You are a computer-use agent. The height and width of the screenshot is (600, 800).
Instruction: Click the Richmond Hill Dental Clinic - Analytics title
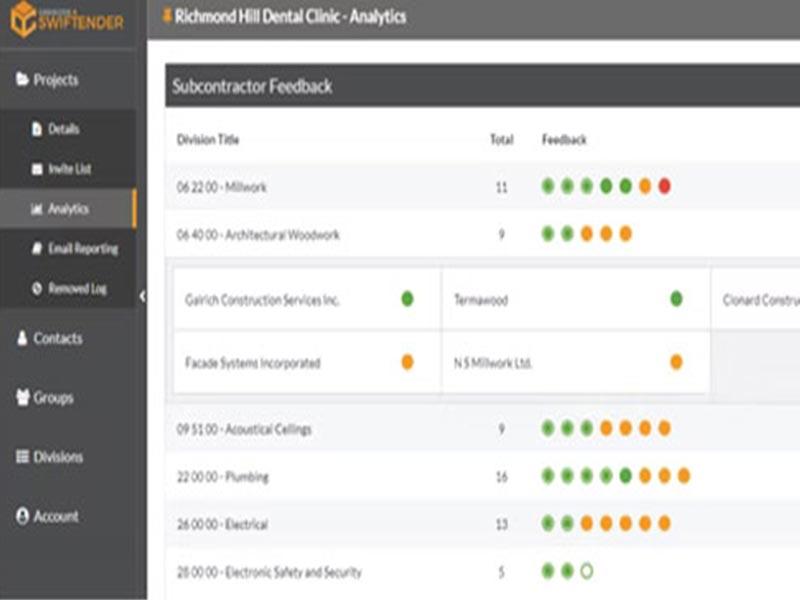click(x=290, y=16)
